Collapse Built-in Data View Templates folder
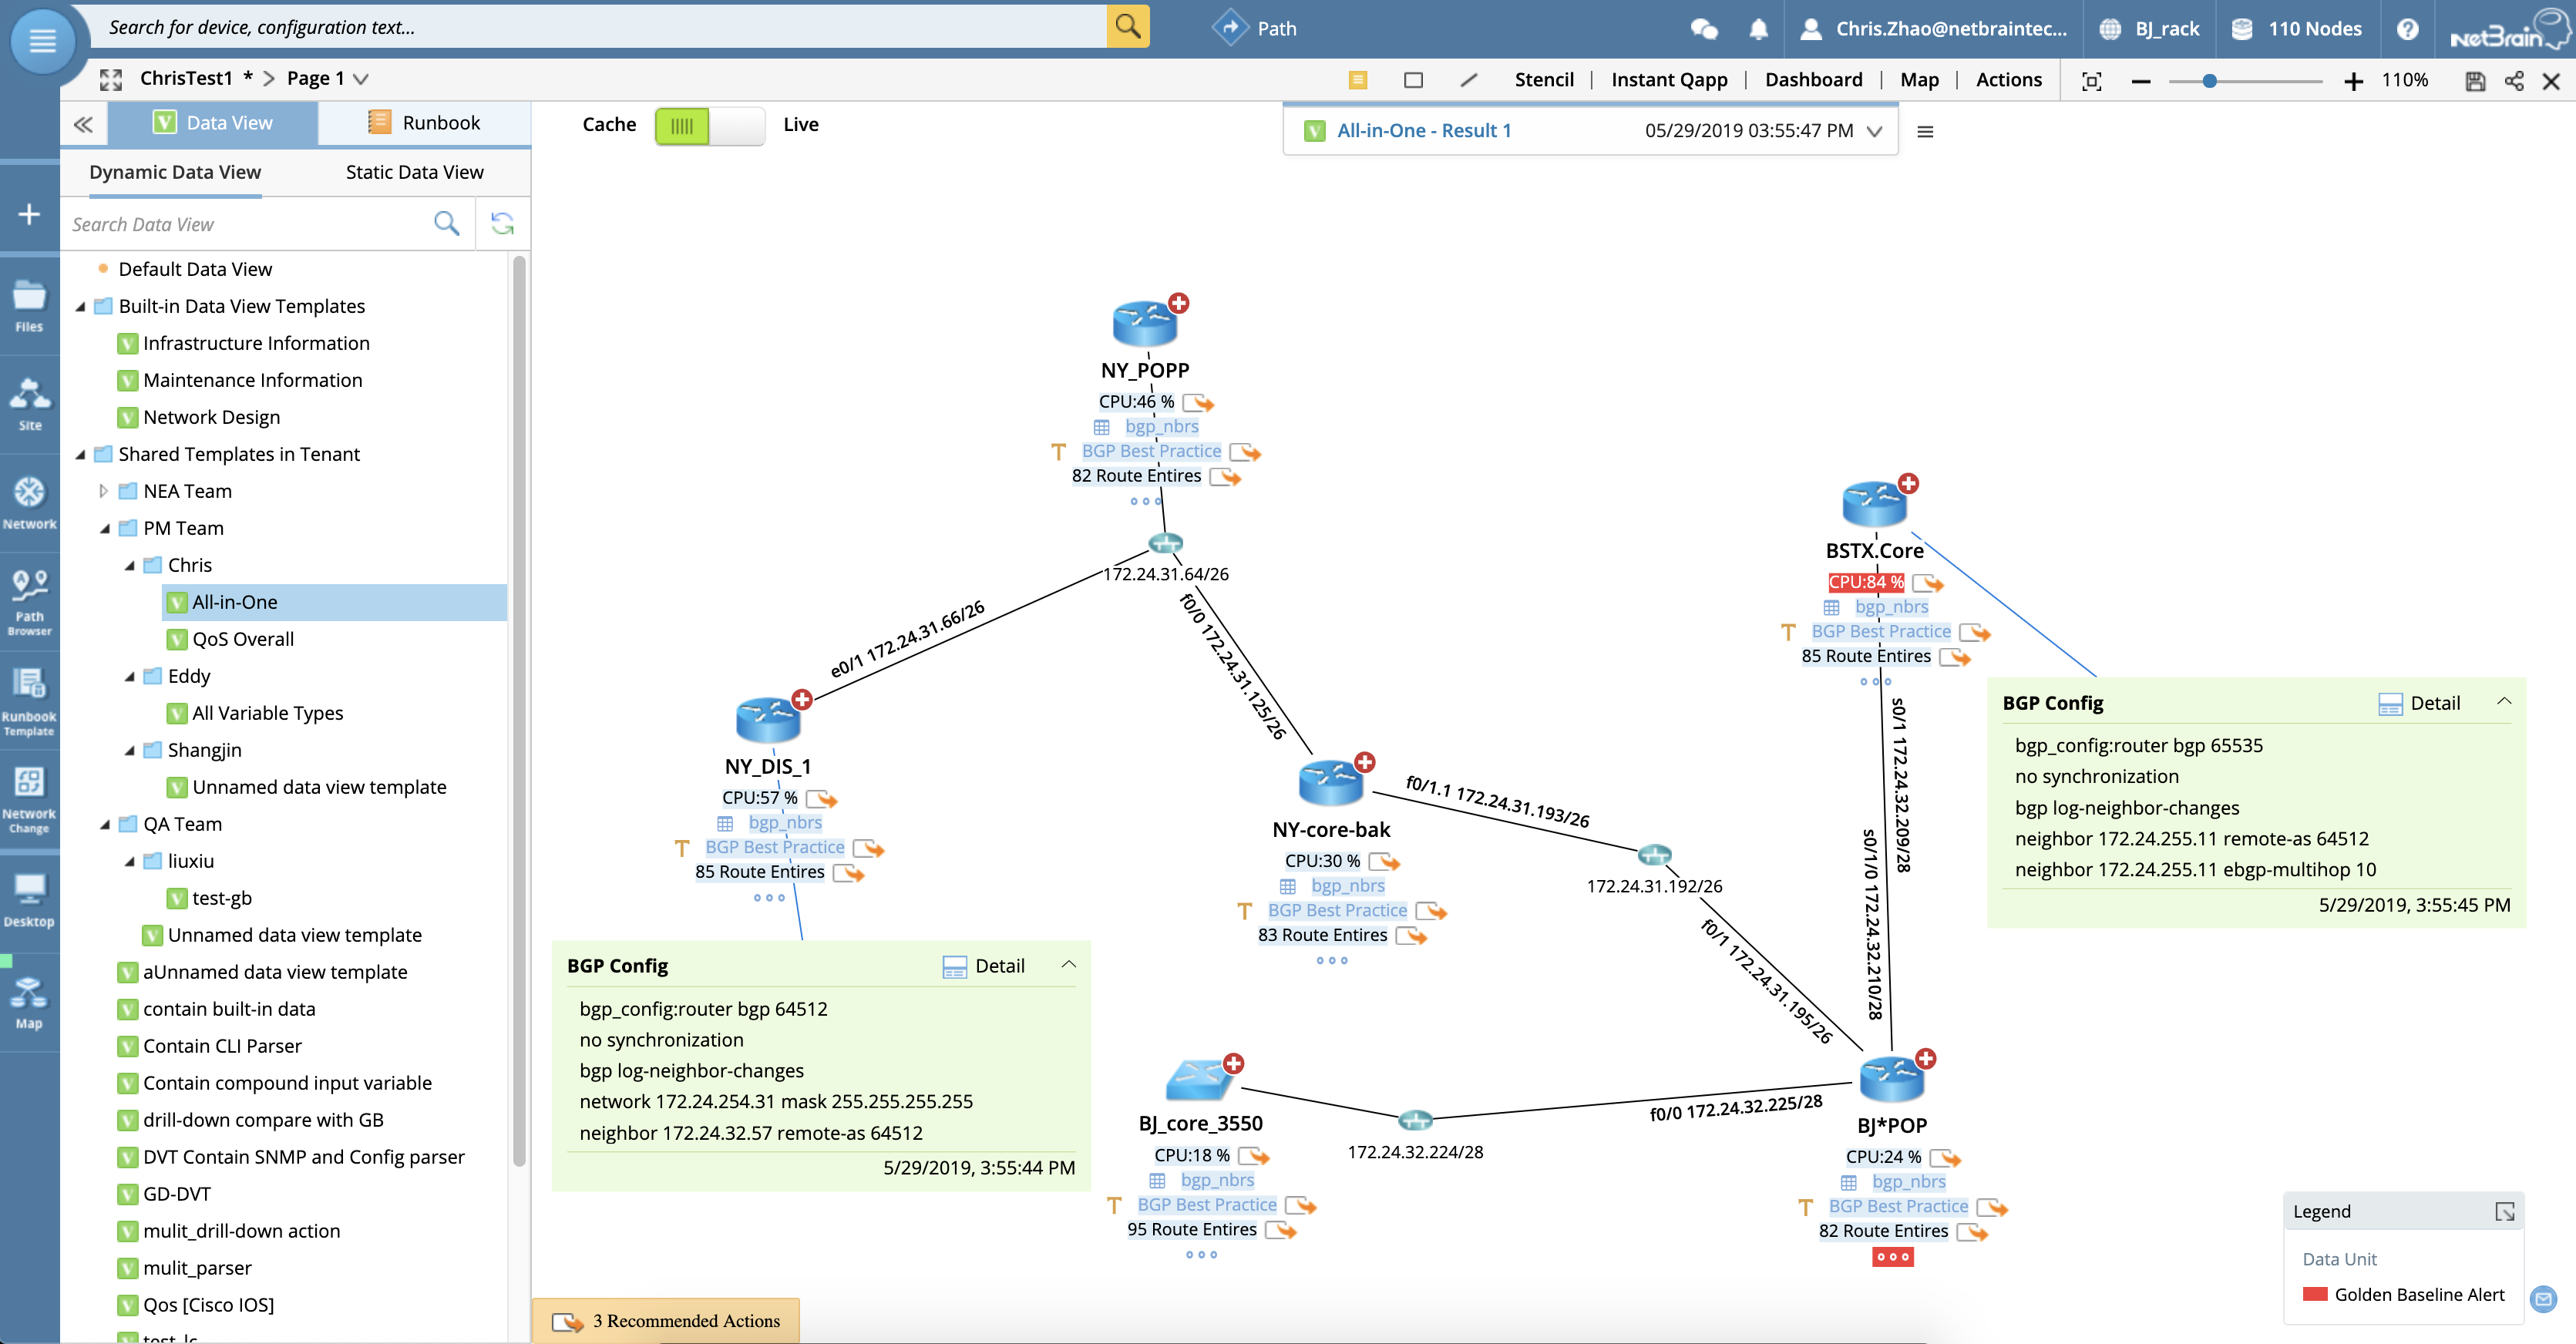 point(81,306)
